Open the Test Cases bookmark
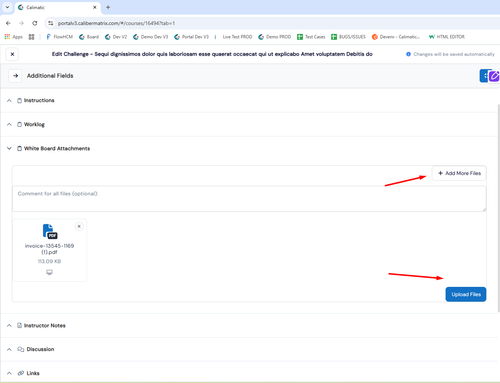500x383 pixels. (311, 37)
